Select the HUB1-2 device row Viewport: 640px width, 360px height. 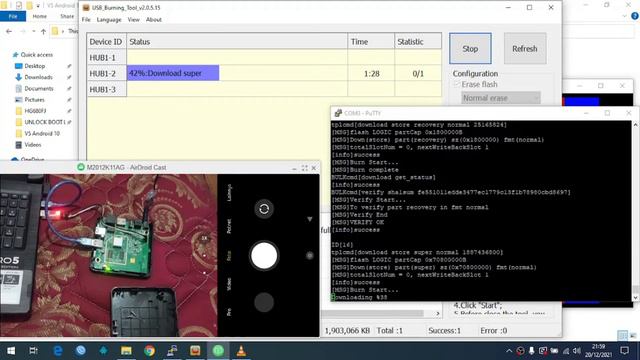(x=264, y=73)
